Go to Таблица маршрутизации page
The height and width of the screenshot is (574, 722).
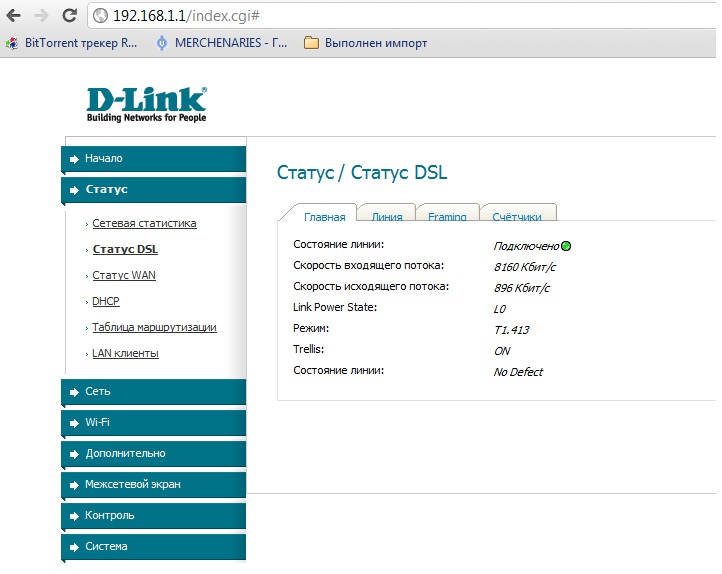coord(154,327)
